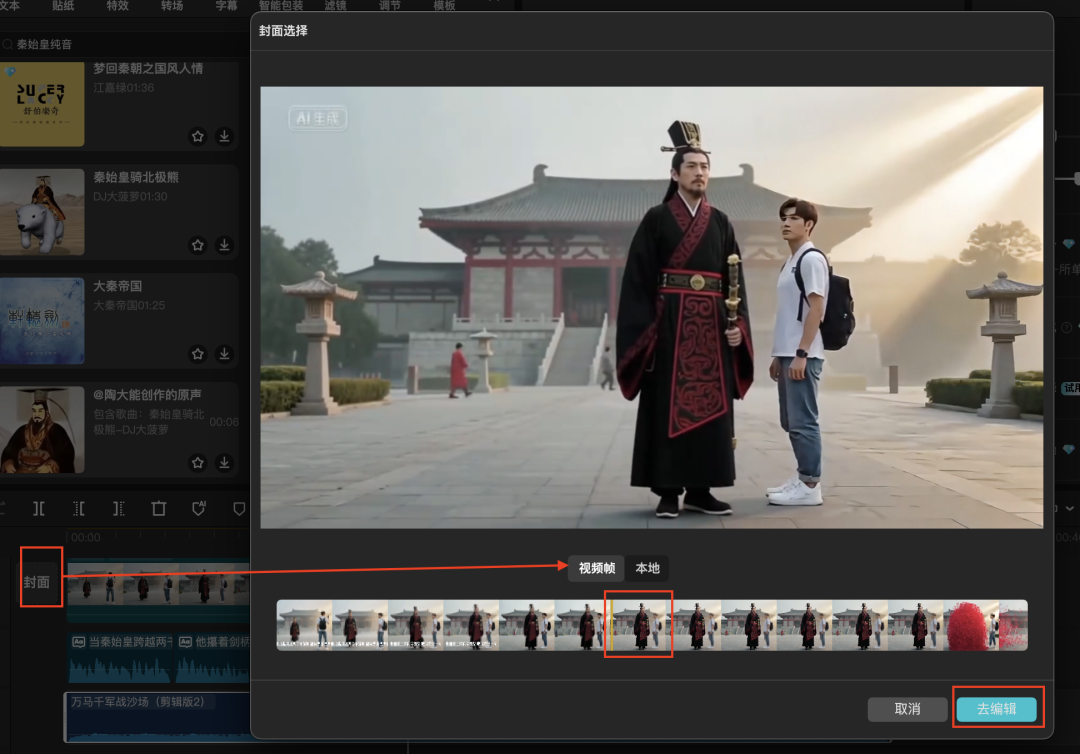Screen dimensions: 1080x754
Task: Favorite the 梦回秦朝之国风人情 track
Action: click(198, 136)
